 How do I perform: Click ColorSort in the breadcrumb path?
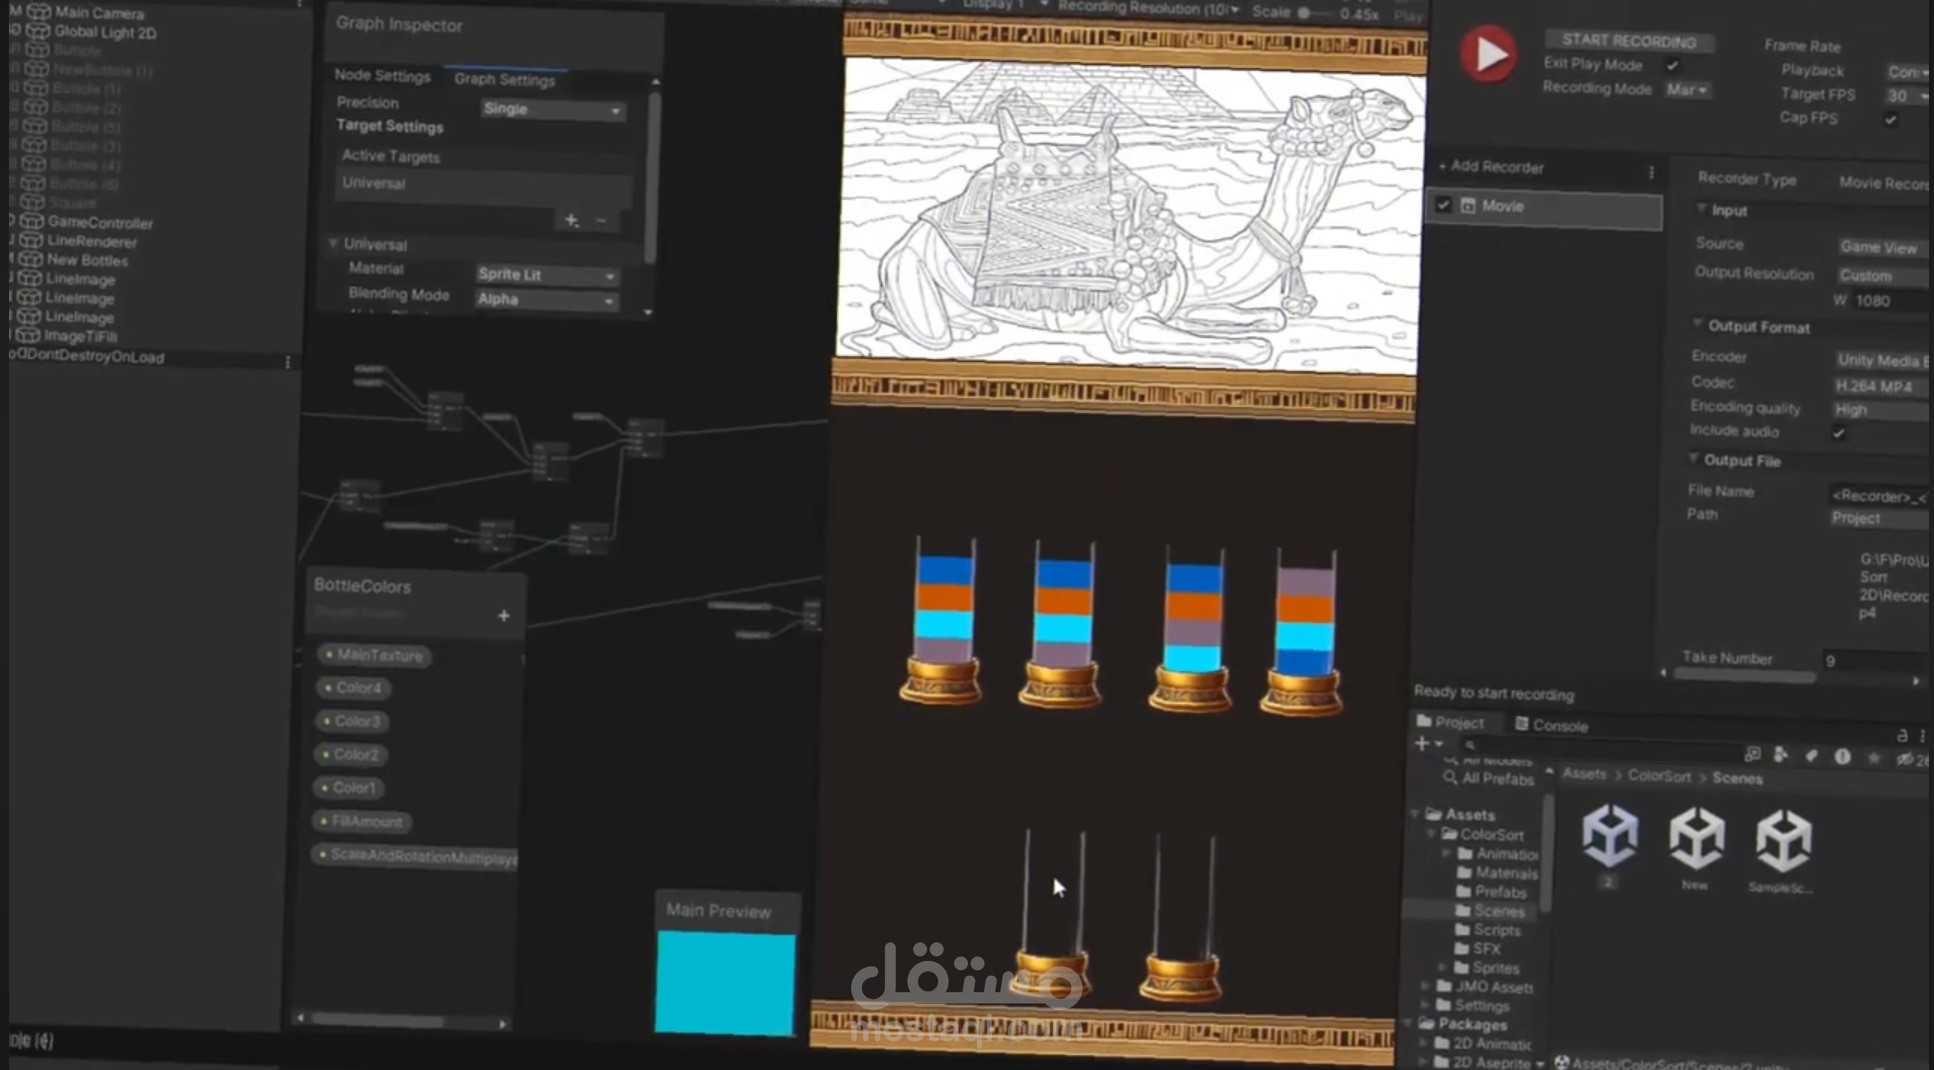tap(1659, 776)
